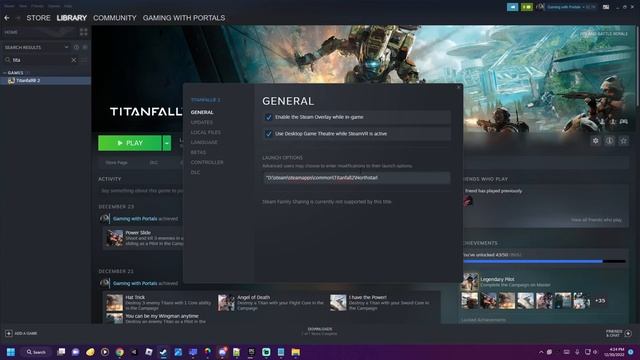Open the COMMUNITY tab
The image size is (640, 360).
[115, 18]
